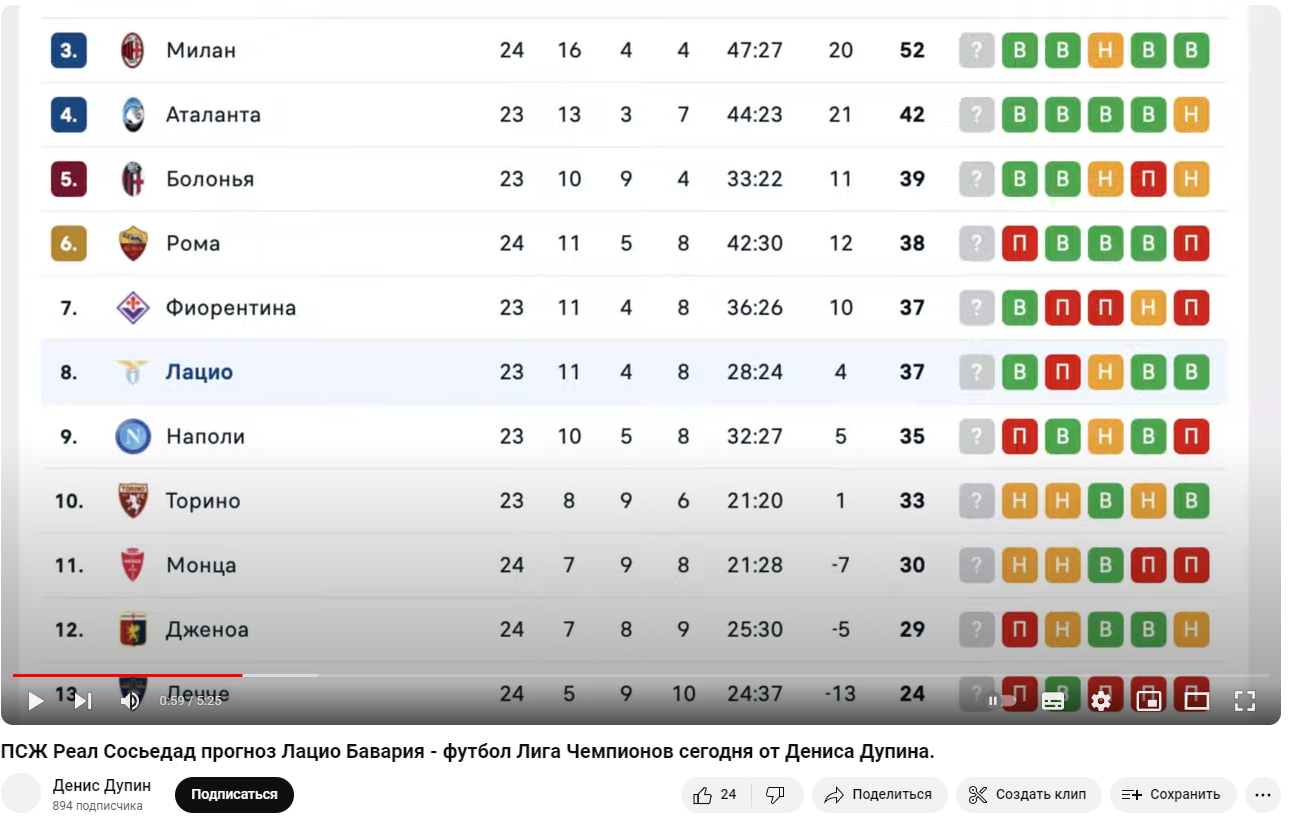Play the video
Viewport: 1294px width, 827px height.
36,701
